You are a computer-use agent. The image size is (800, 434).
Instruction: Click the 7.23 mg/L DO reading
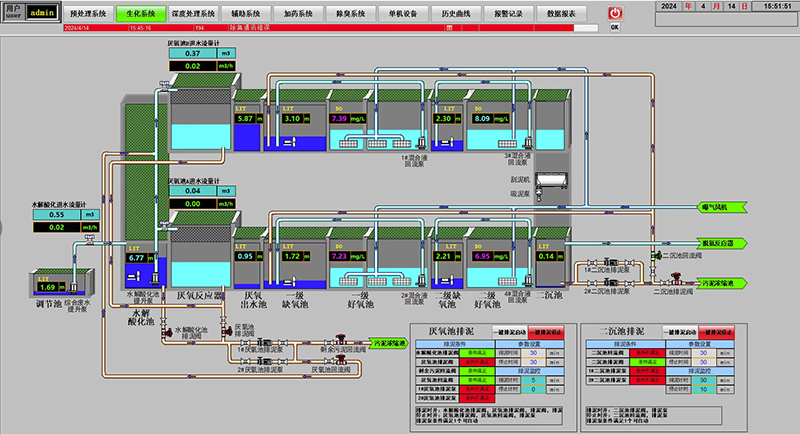pyautogui.click(x=339, y=256)
